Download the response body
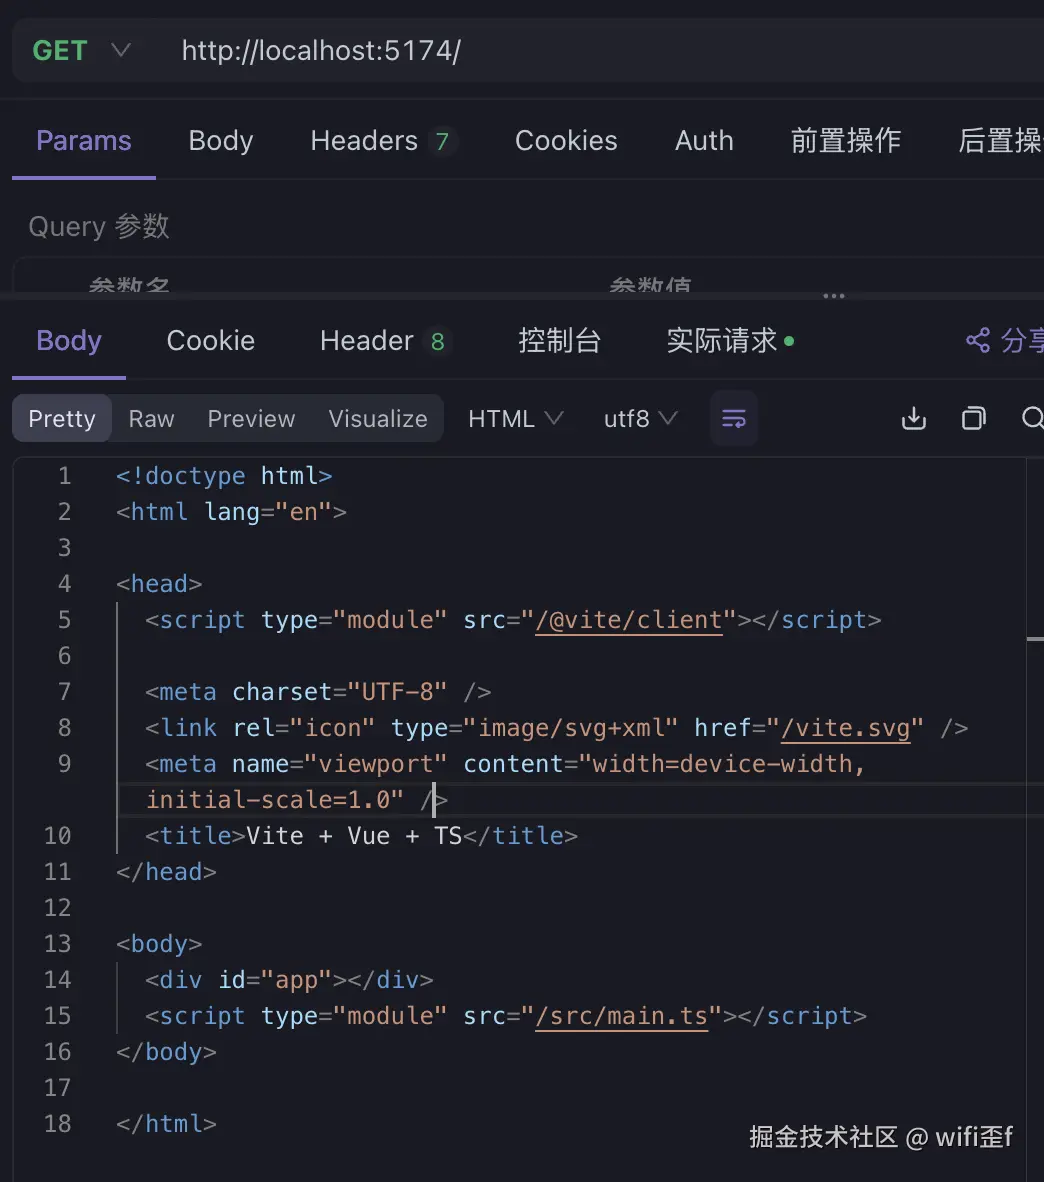Viewport: 1044px width, 1182px height. 914,419
